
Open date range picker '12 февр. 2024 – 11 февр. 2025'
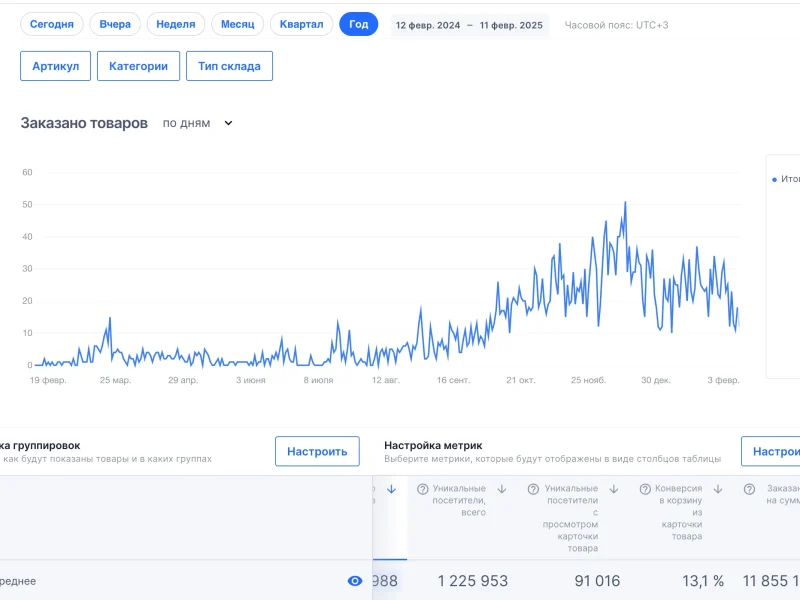pyautogui.click(x=469, y=25)
